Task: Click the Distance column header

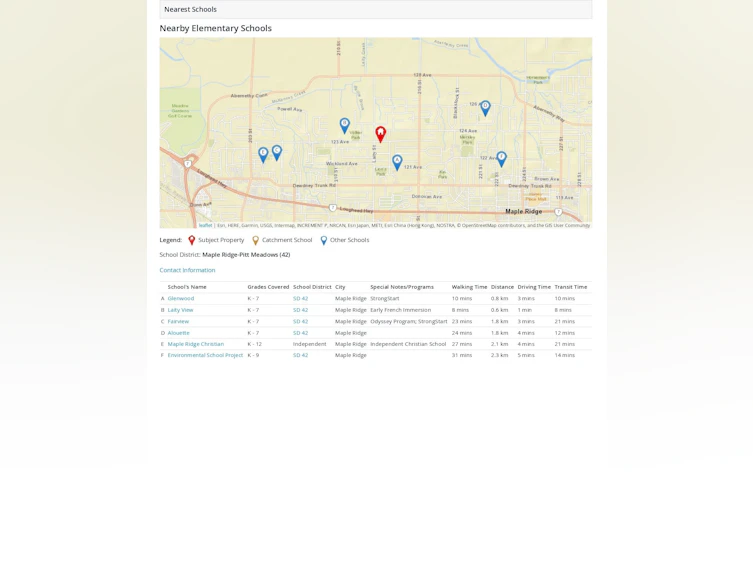Action: tap(502, 287)
